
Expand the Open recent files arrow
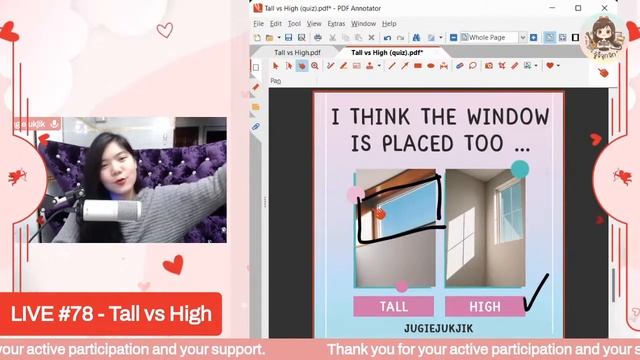(279, 38)
